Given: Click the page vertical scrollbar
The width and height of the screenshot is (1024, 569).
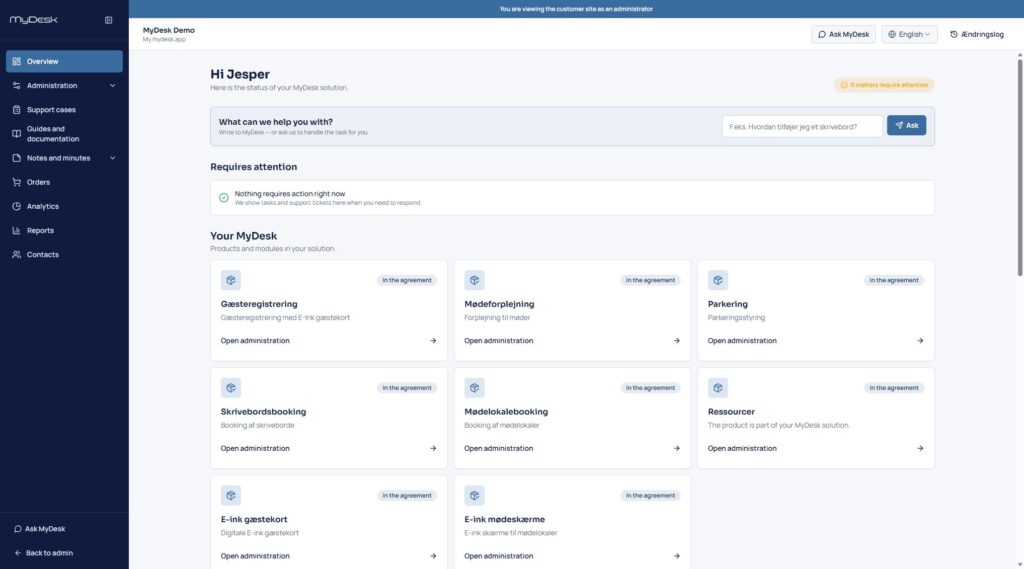Looking at the screenshot, I should [x=1019, y=168].
